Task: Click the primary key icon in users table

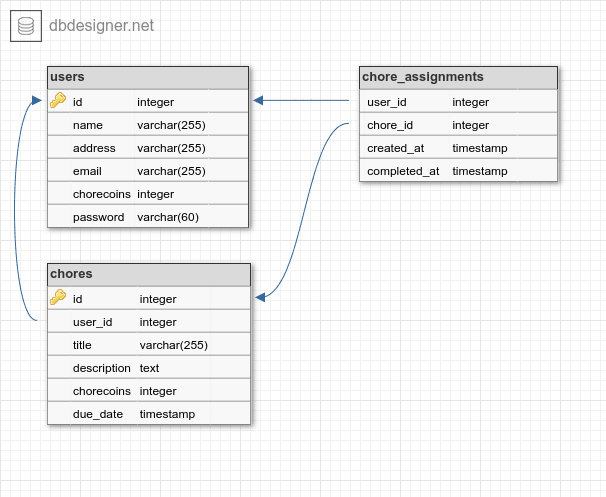Action: coord(58,100)
